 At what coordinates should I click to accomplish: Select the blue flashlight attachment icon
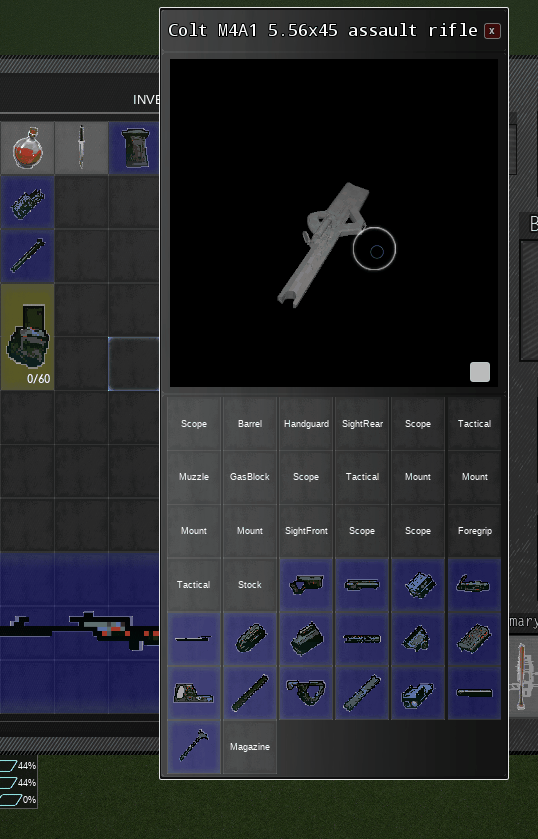pos(418,693)
